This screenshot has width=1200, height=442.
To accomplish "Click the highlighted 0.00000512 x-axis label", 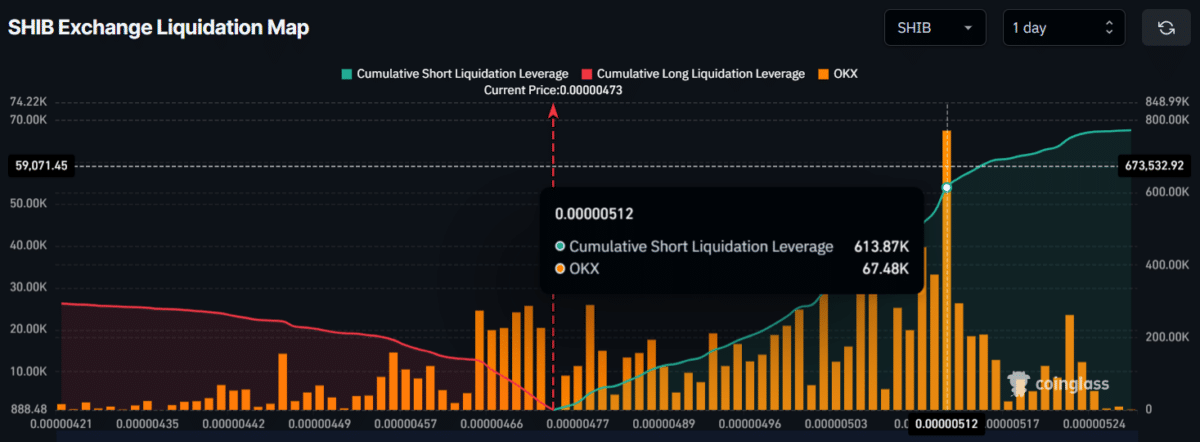I will tap(946, 424).
